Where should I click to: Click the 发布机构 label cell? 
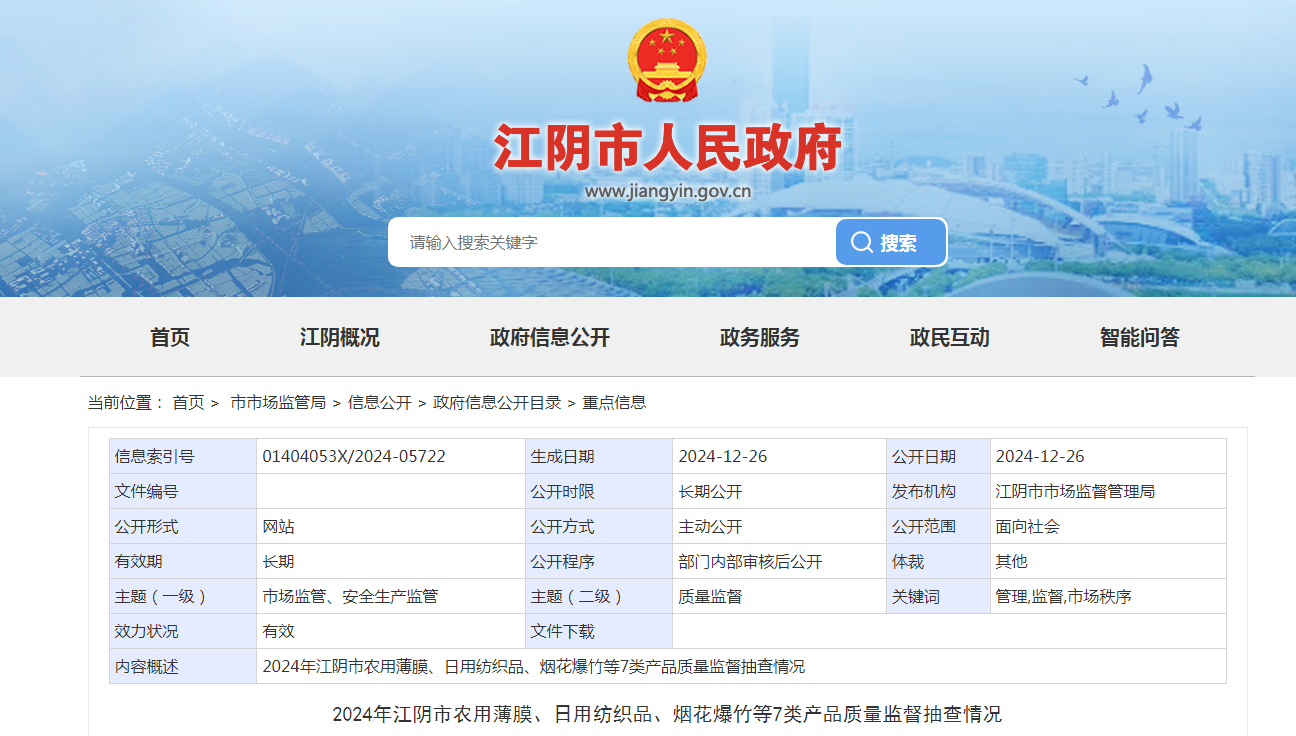click(x=938, y=491)
